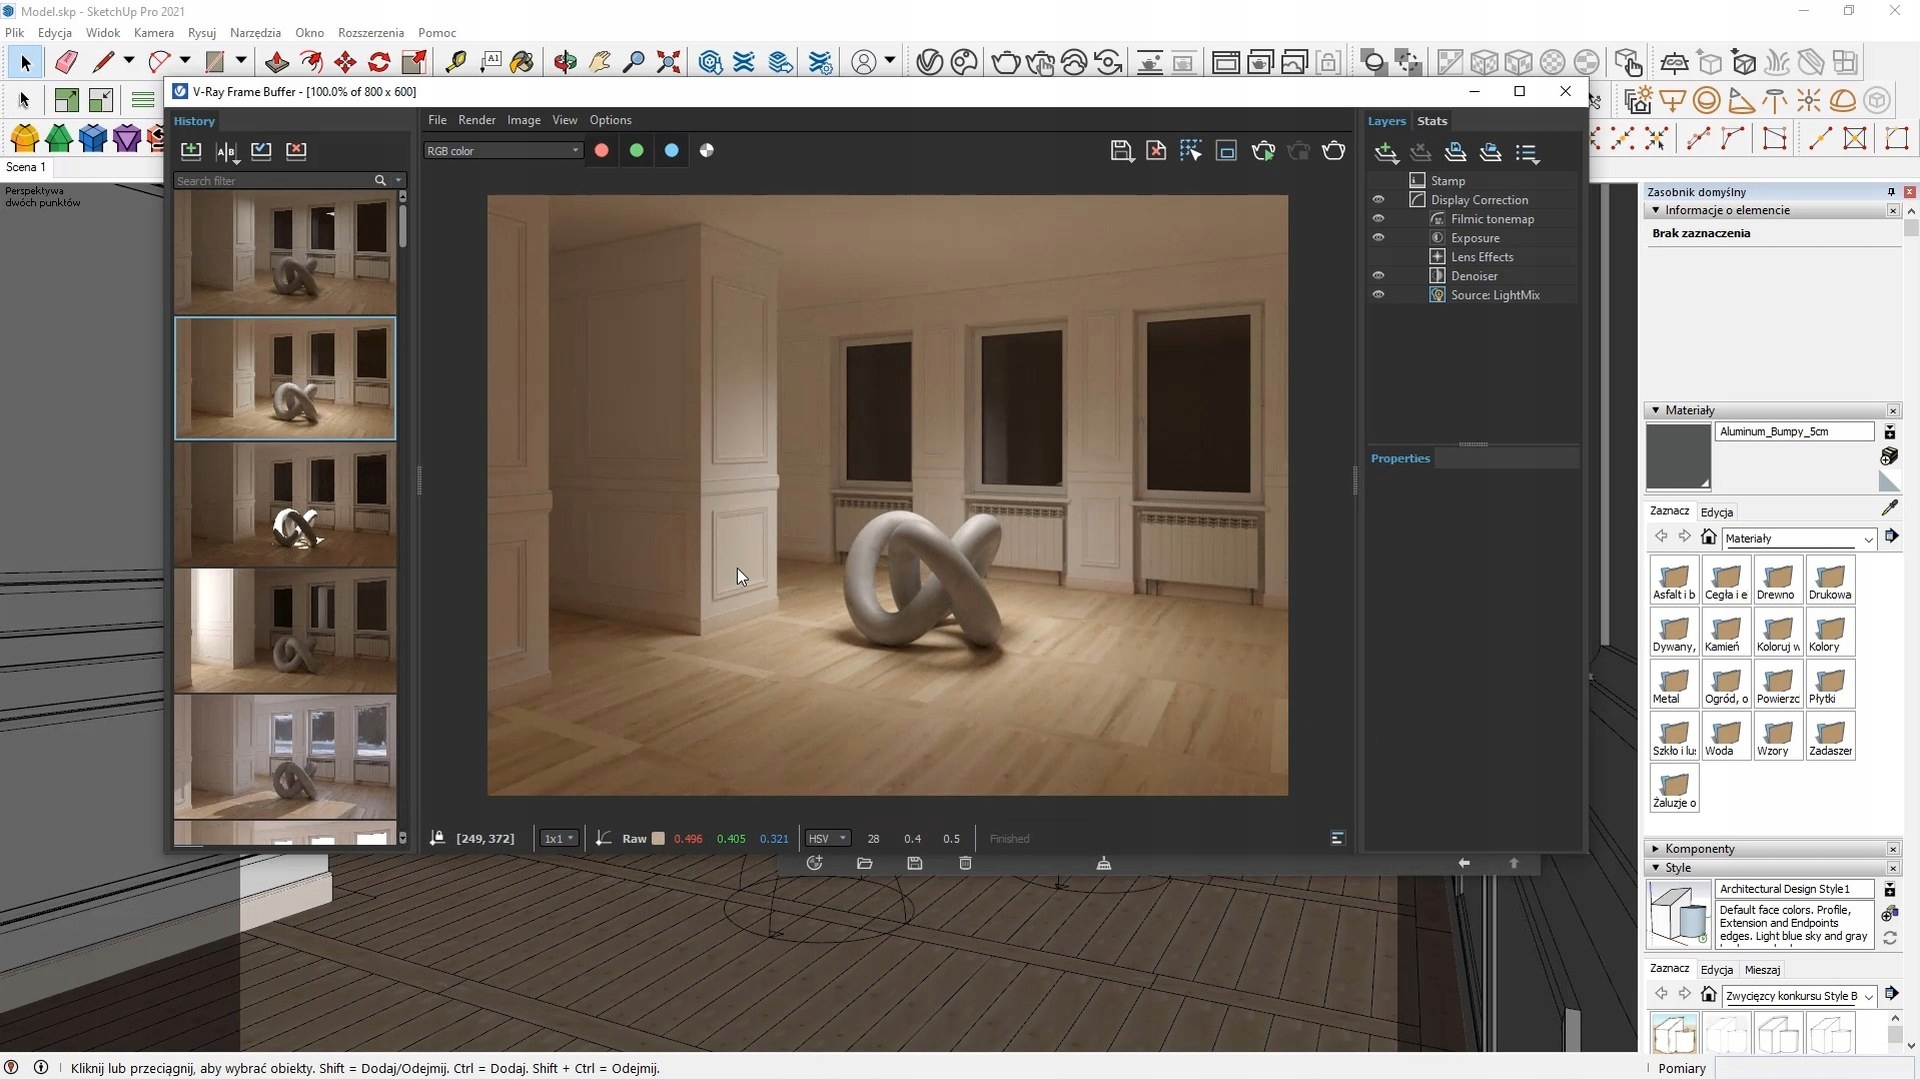Switch to the Stats tab
Image resolution: width=1920 pixels, height=1079 pixels.
pyautogui.click(x=1432, y=121)
